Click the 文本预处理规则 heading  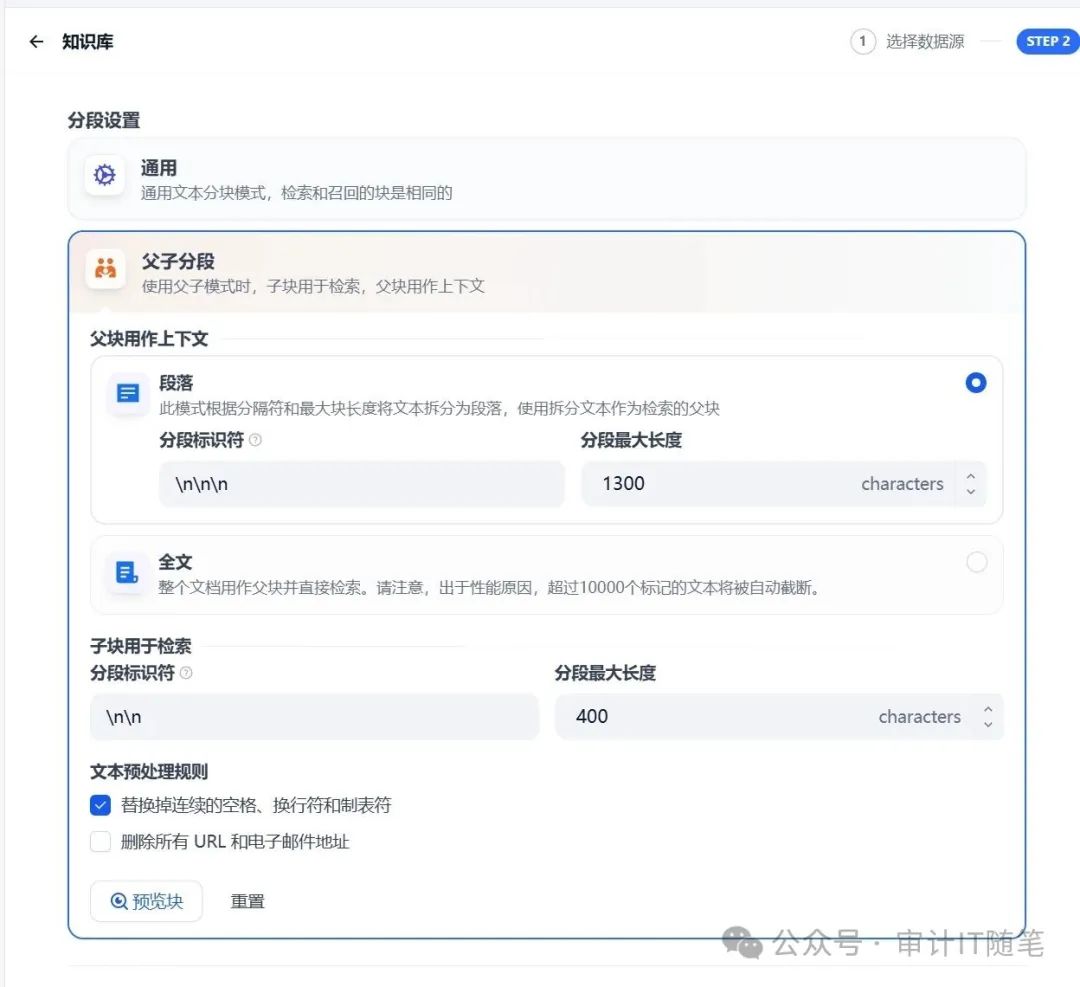point(149,771)
